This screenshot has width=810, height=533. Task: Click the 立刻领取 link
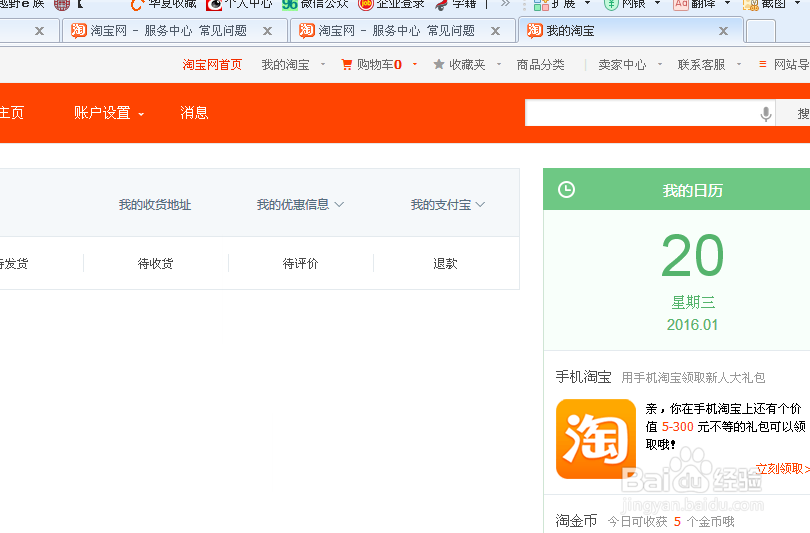coord(782,469)
